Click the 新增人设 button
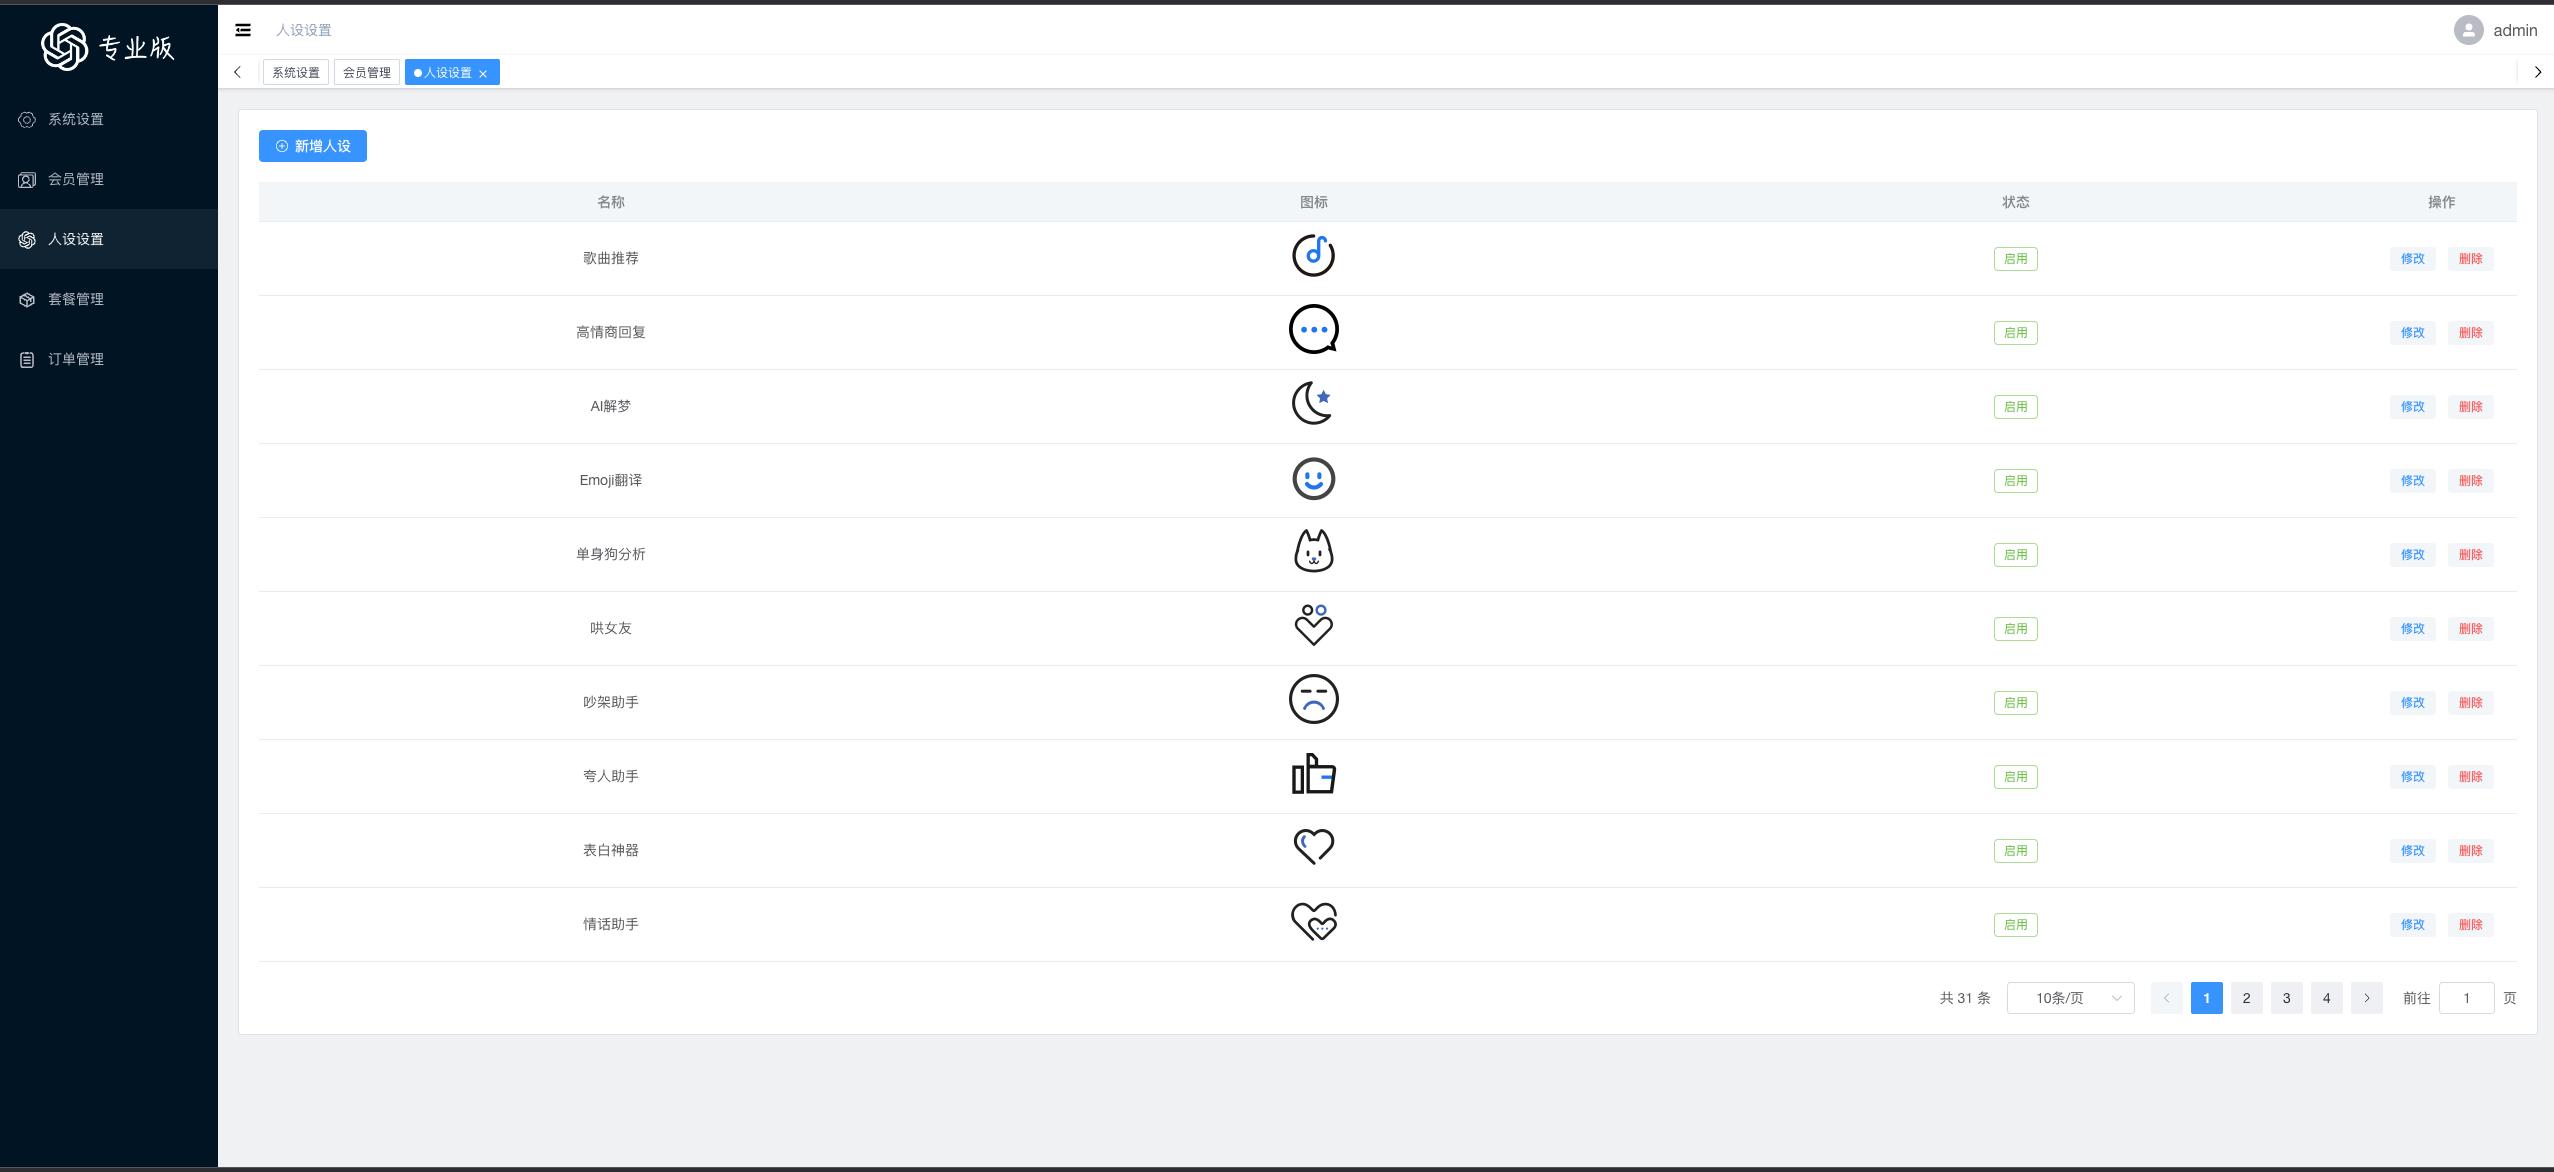 [313, 146]
